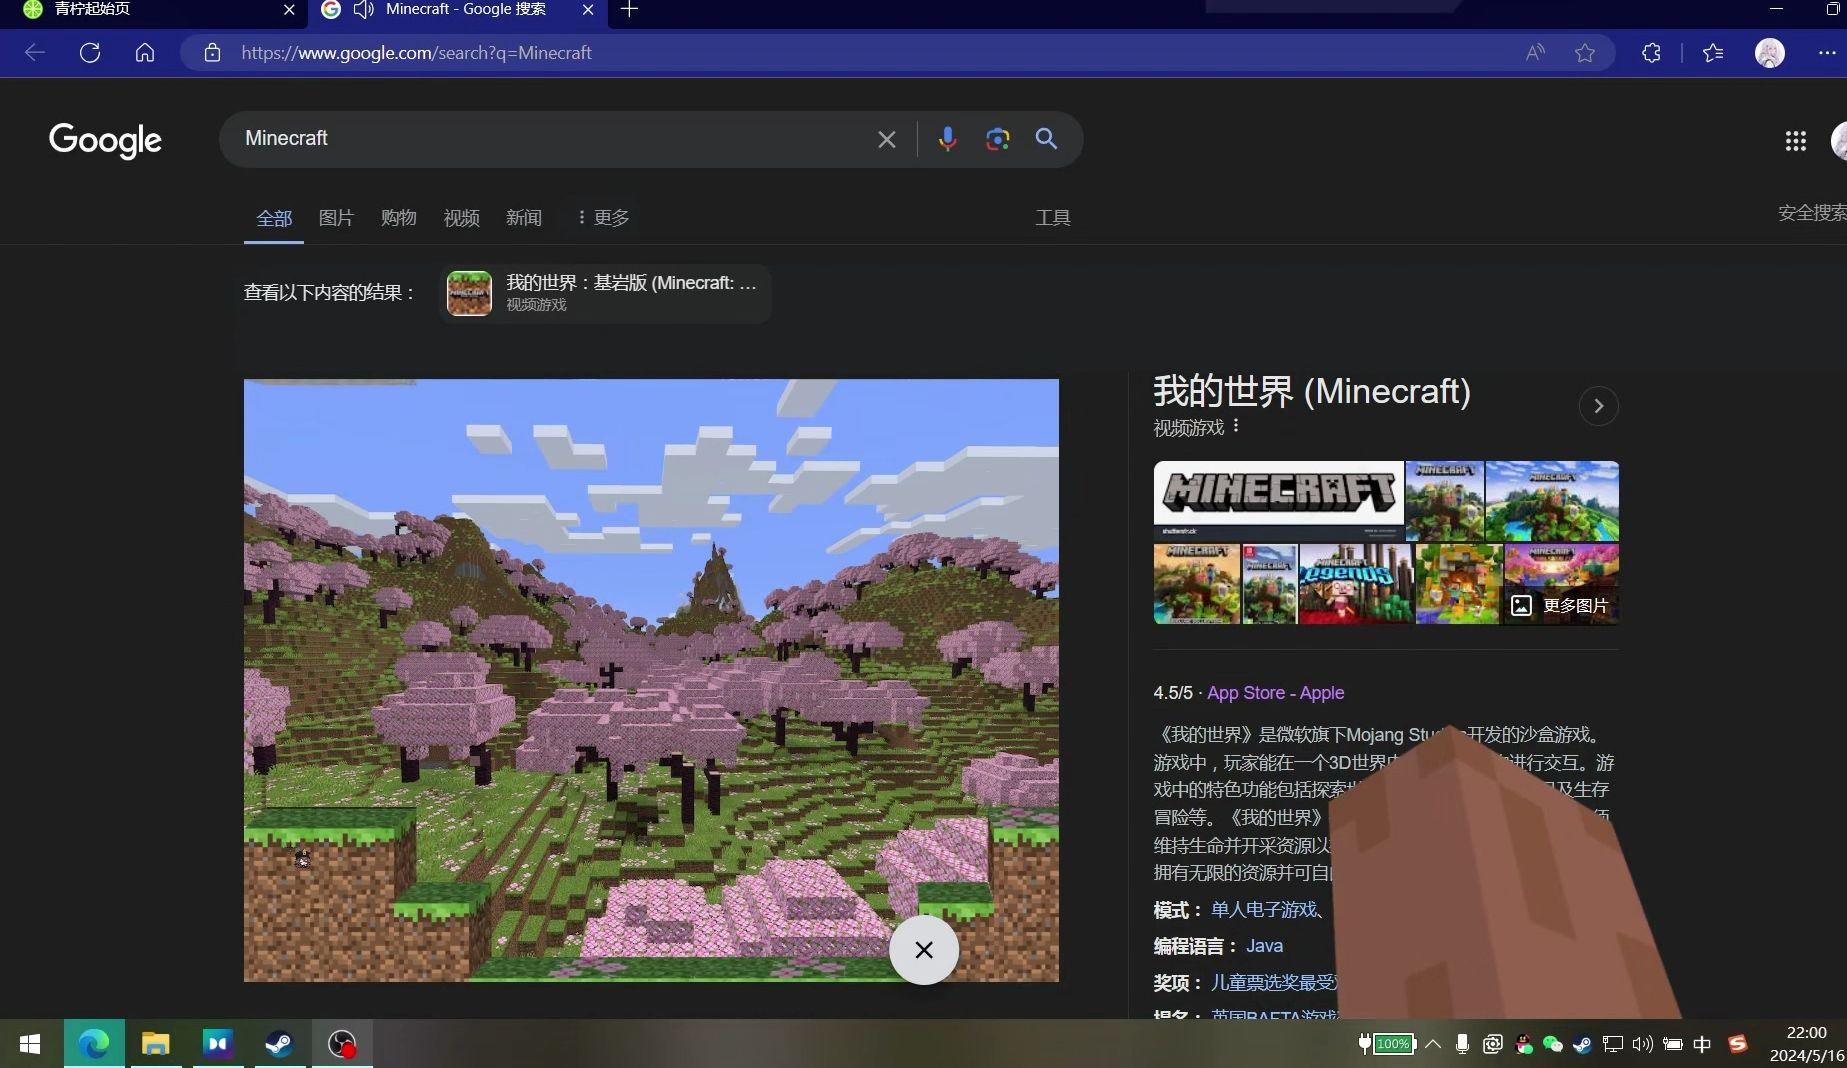1847x1068 pixels.
Task: Open 儿童票选奖 award link
Action: [x=1274, y=983]
